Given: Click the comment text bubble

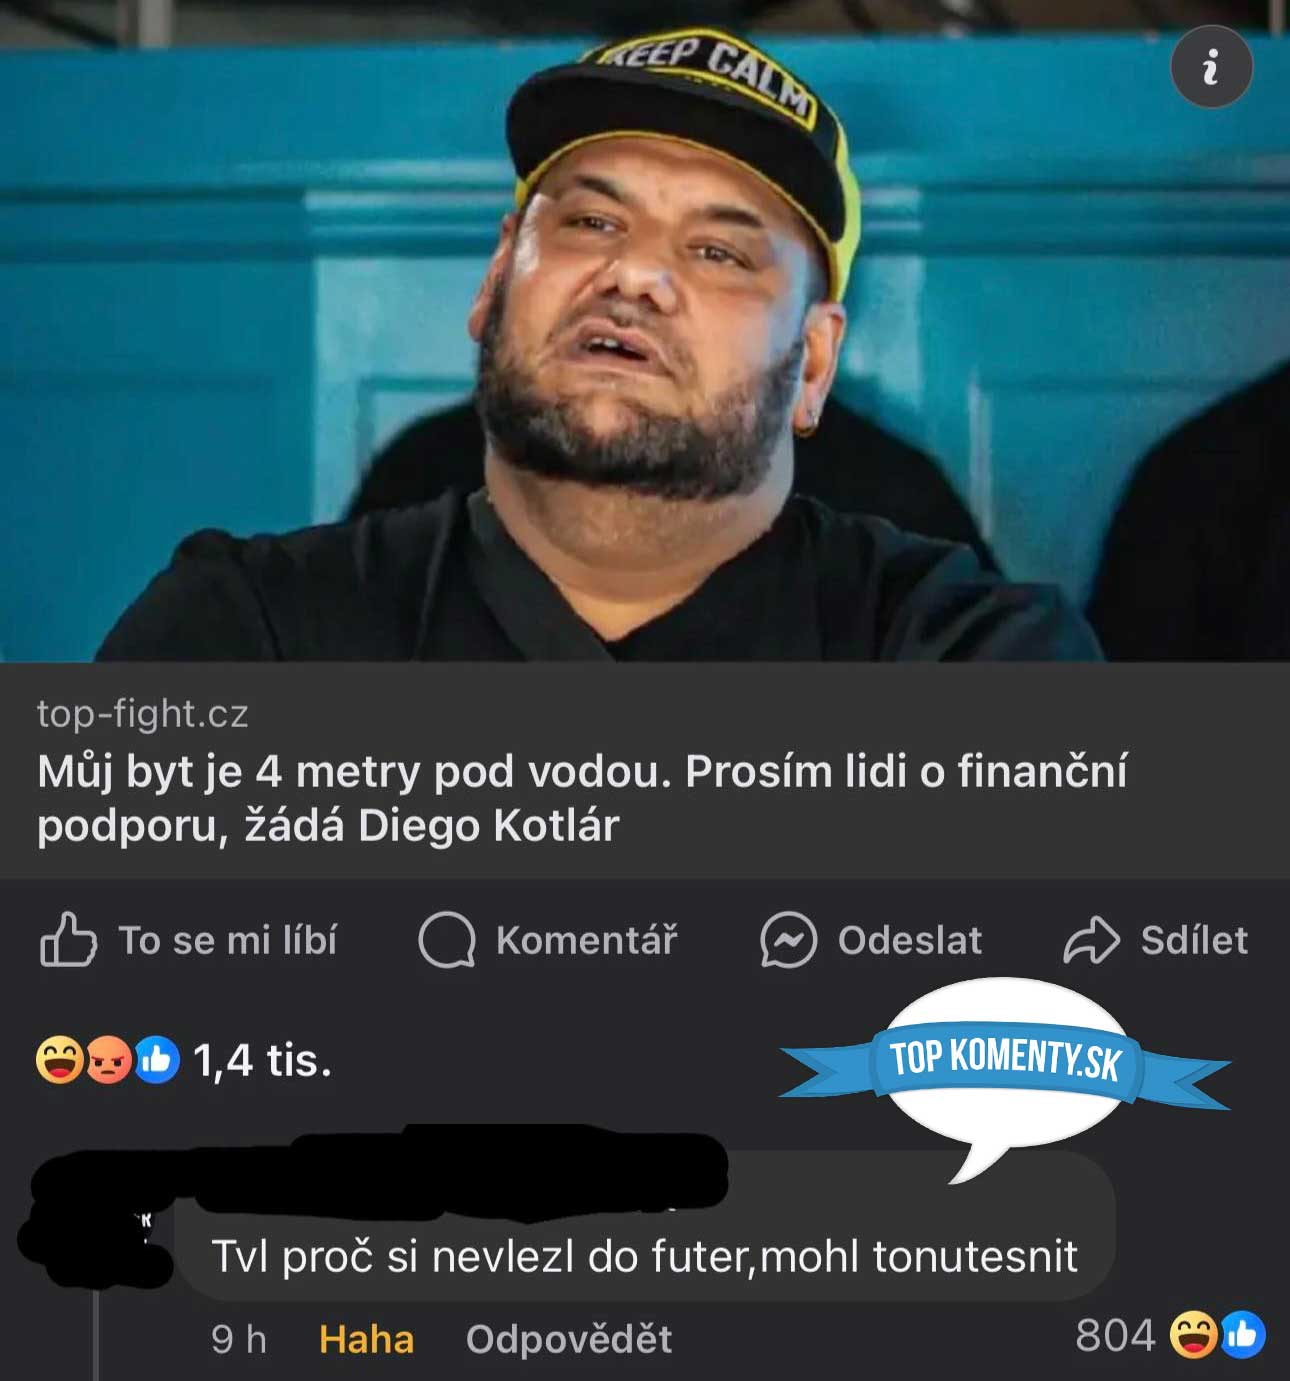Looking at the screenshot, I should [x=644, y=1226].
